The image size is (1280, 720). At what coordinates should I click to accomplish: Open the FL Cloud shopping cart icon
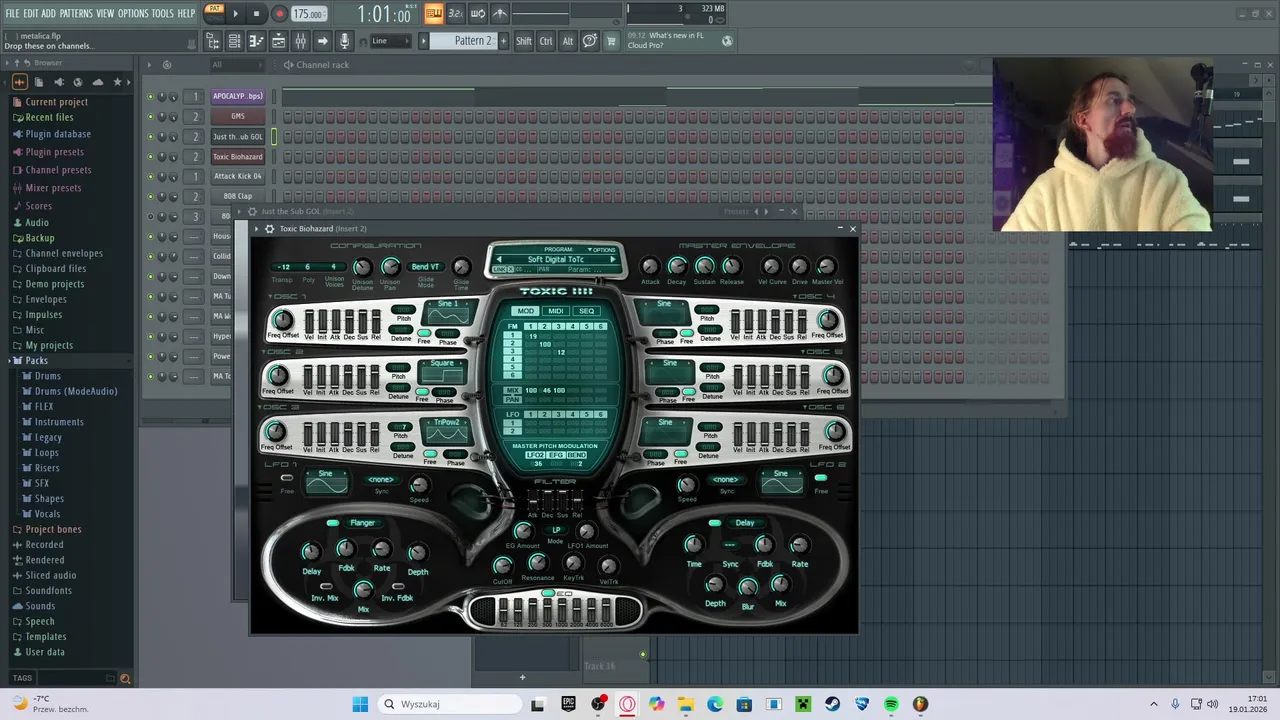click(611, 41)
